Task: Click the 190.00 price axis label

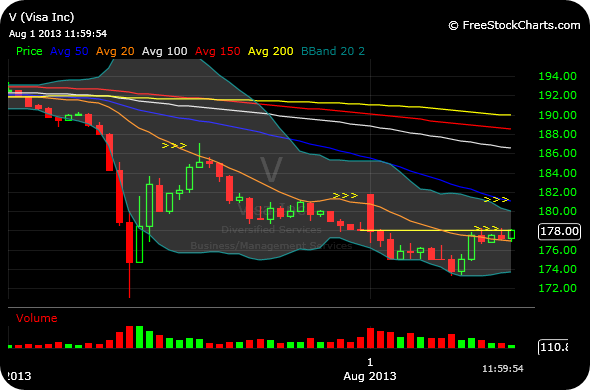Action: pos(558,115)
